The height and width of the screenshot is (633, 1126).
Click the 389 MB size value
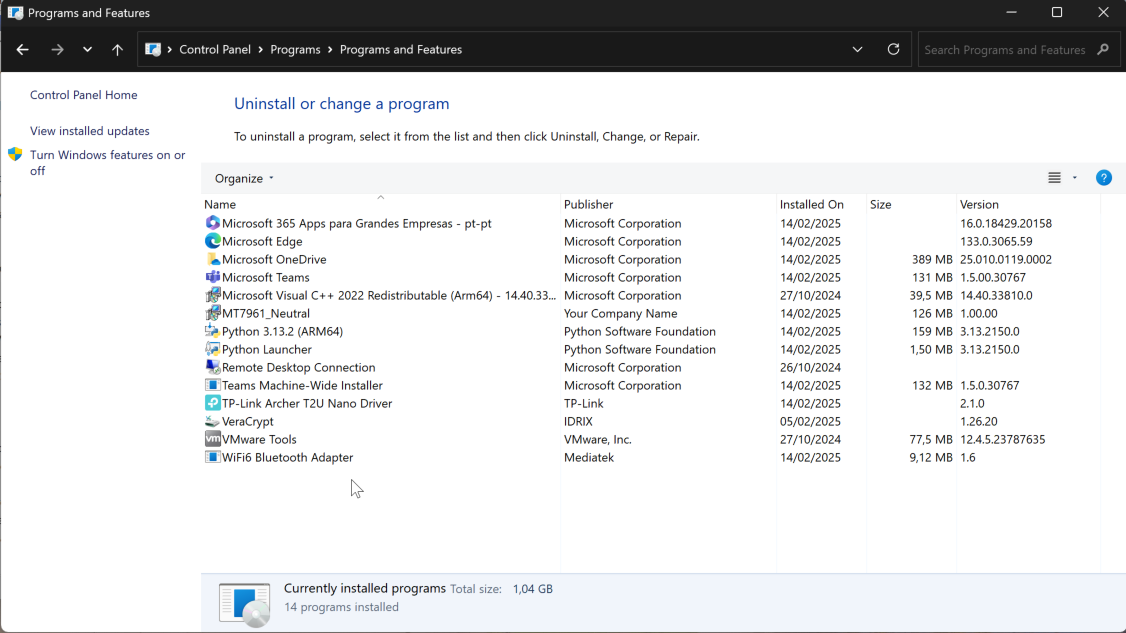click(x=932, y=259)
